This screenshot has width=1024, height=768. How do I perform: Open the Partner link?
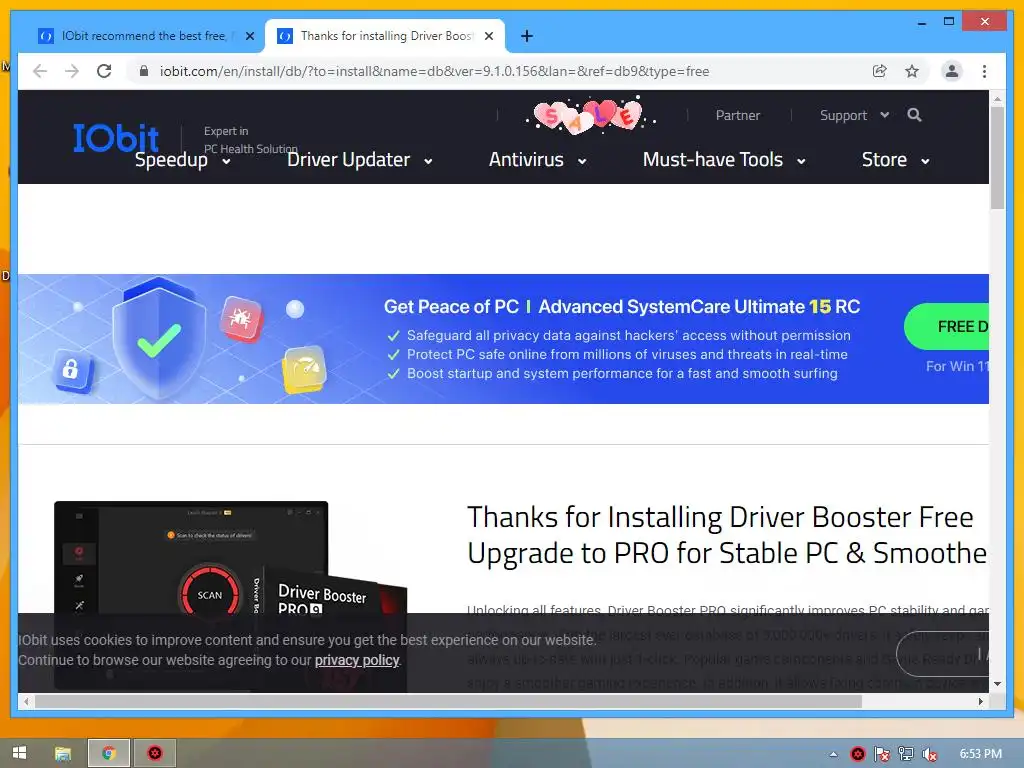point(738,116)
